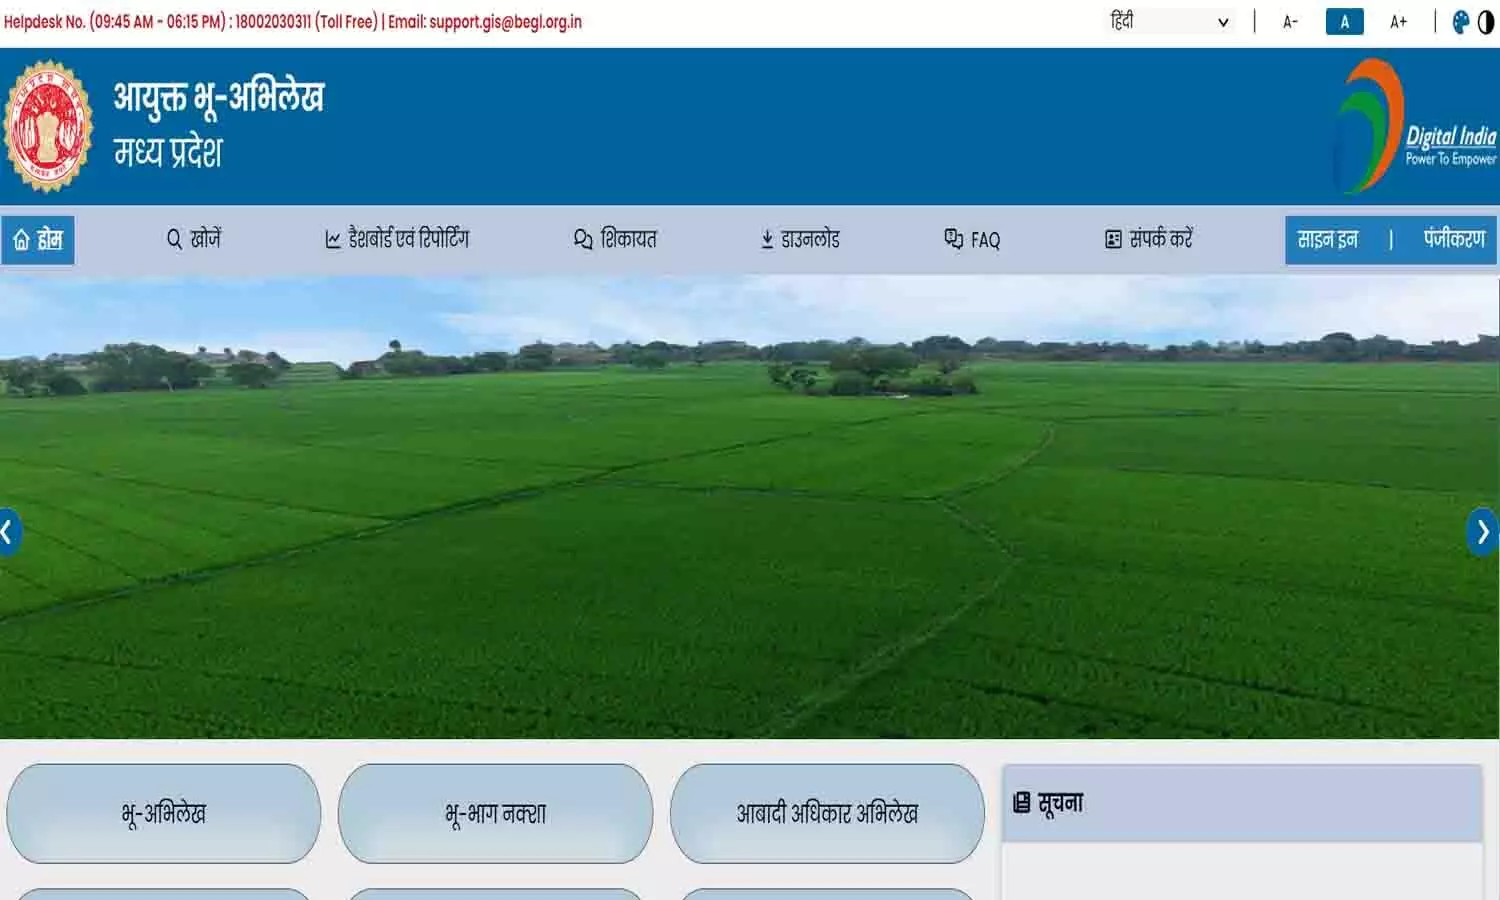1500x900 pixels.
Task: Click the right banner arrow chevron
Action: 1483,533
